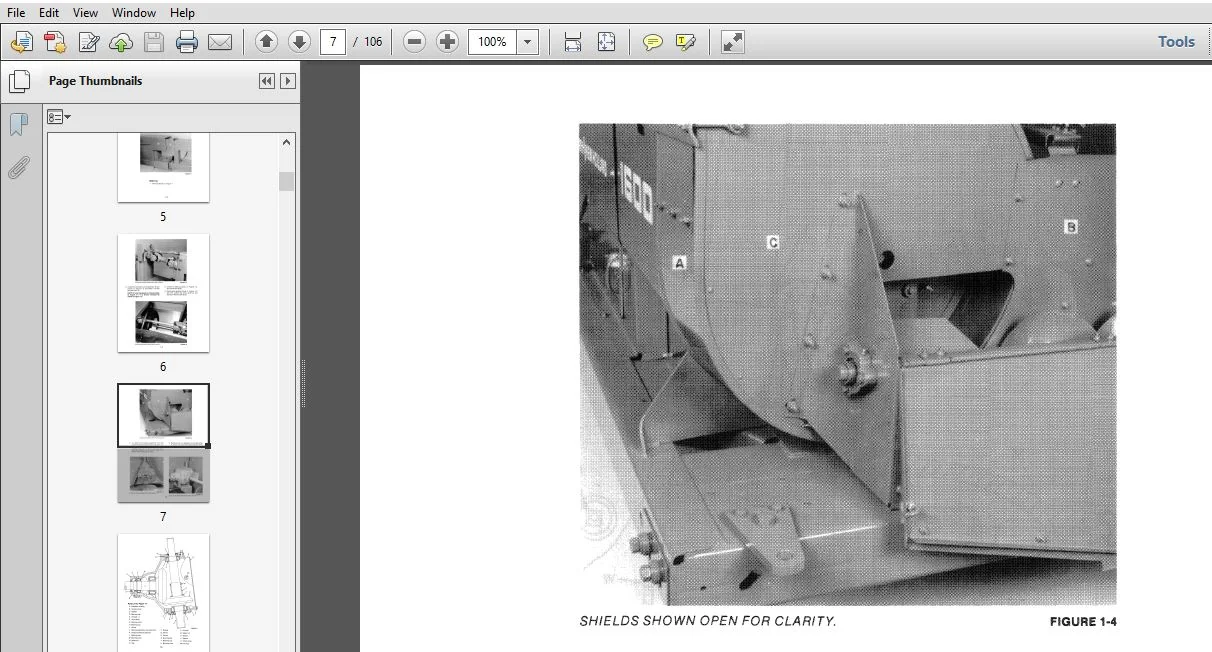Go to previous page arrow
Viewport: 1212px width, 652px height.
click(x=266, y=42)
